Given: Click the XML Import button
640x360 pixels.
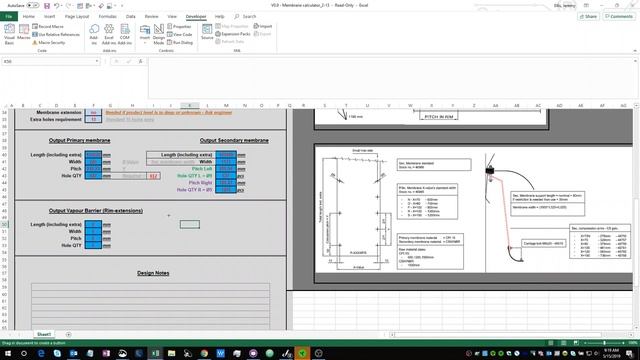Looking at the screenshot, I should [x=262, y=26].
